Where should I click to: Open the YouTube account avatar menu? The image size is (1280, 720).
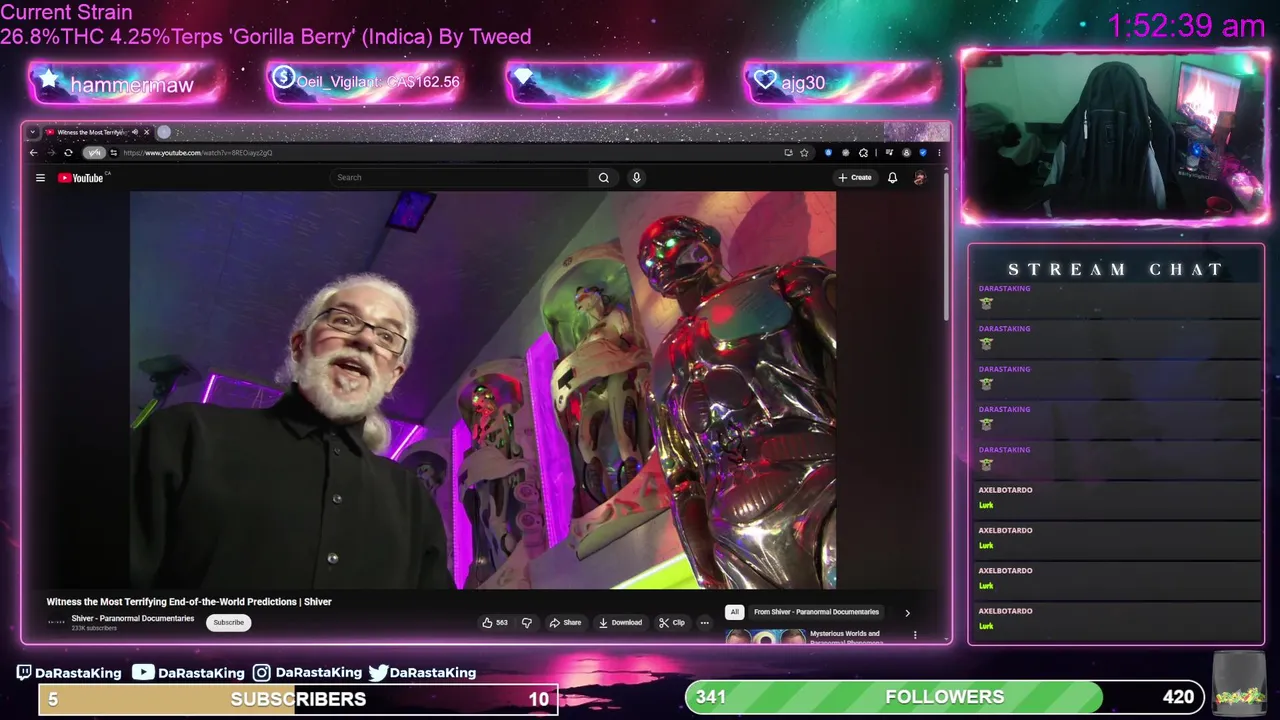pyautogui.click(x=920, y=178)
